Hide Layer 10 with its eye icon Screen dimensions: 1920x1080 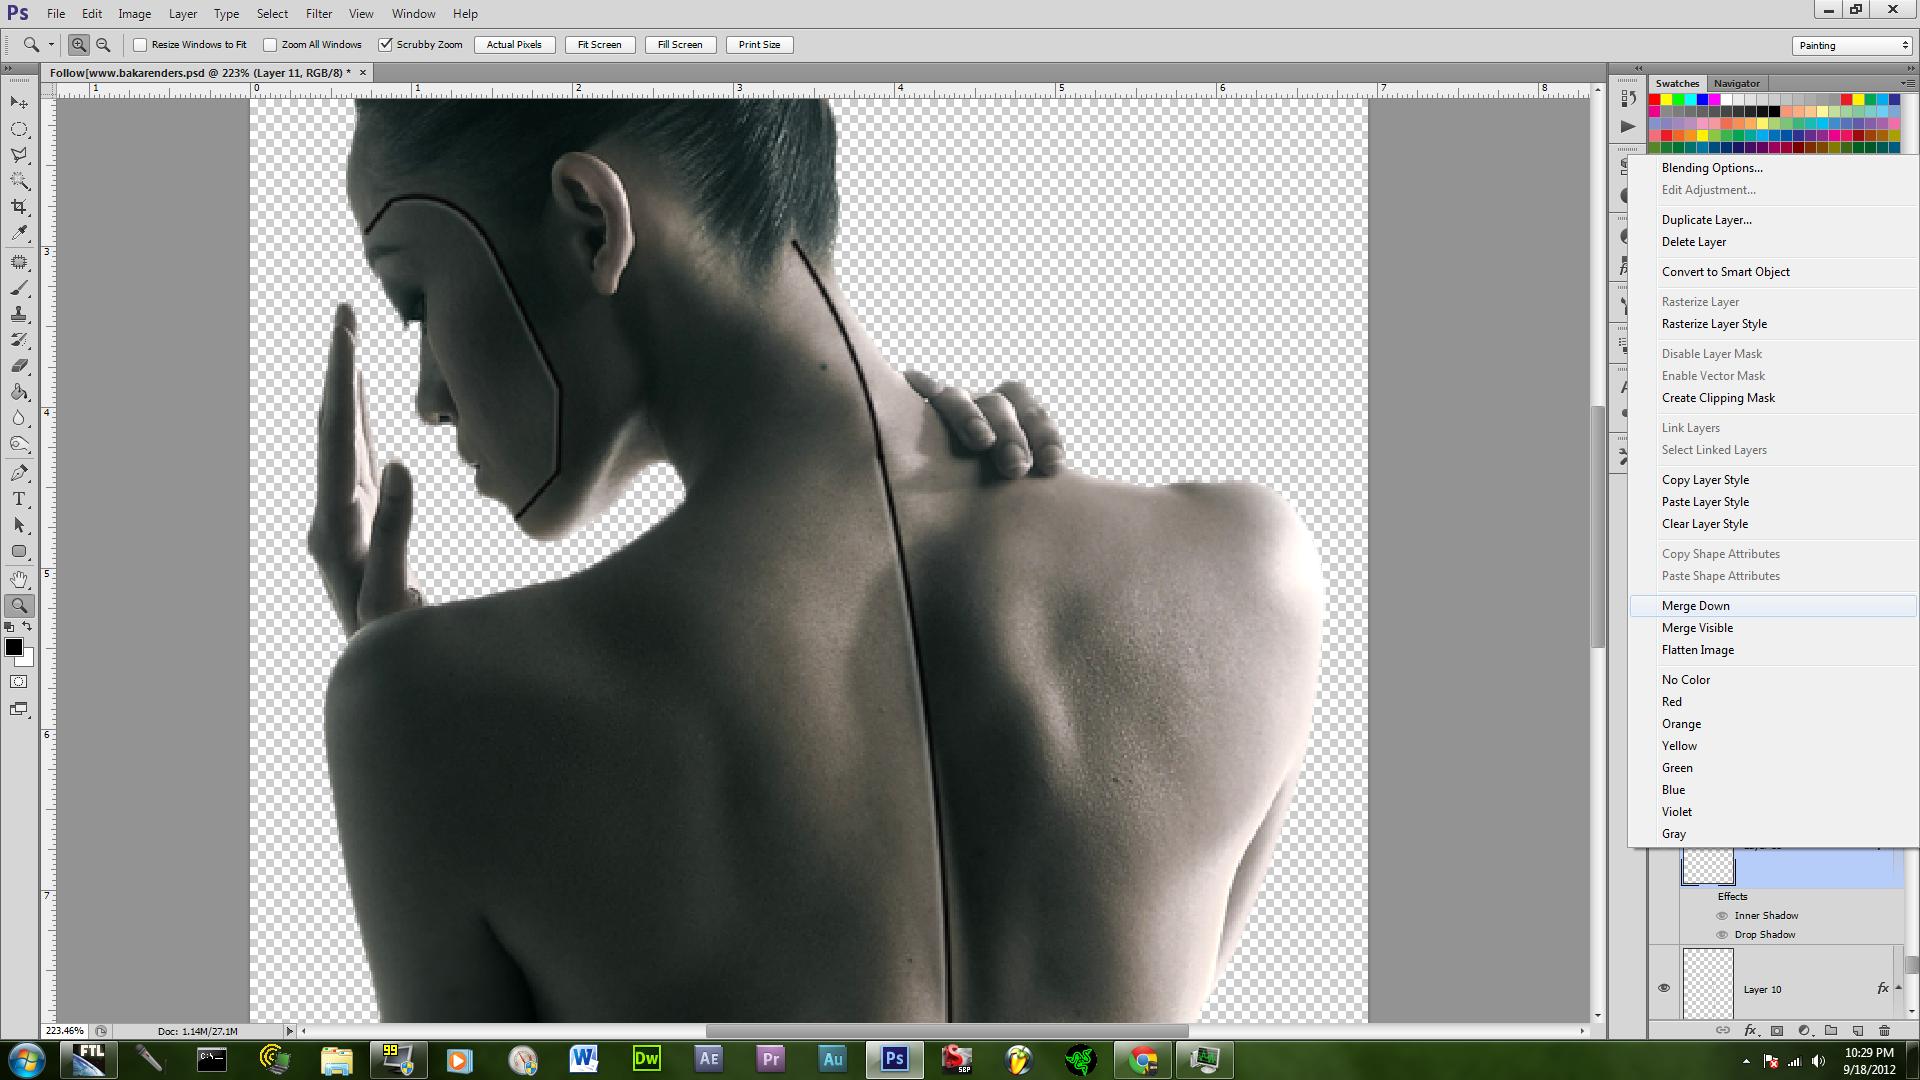click(1664, 988)
